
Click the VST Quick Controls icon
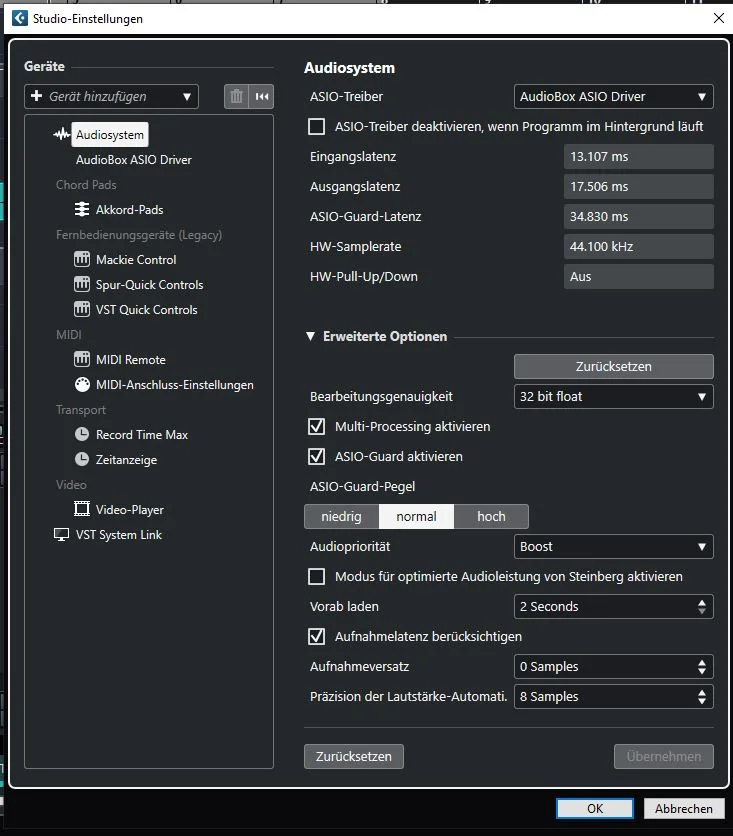coord(82,309)
